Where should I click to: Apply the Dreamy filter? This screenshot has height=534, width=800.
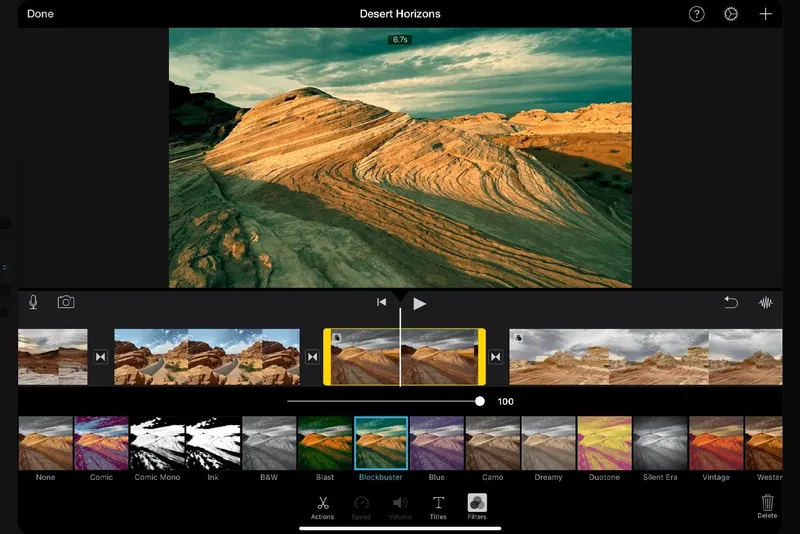[548, 443]
